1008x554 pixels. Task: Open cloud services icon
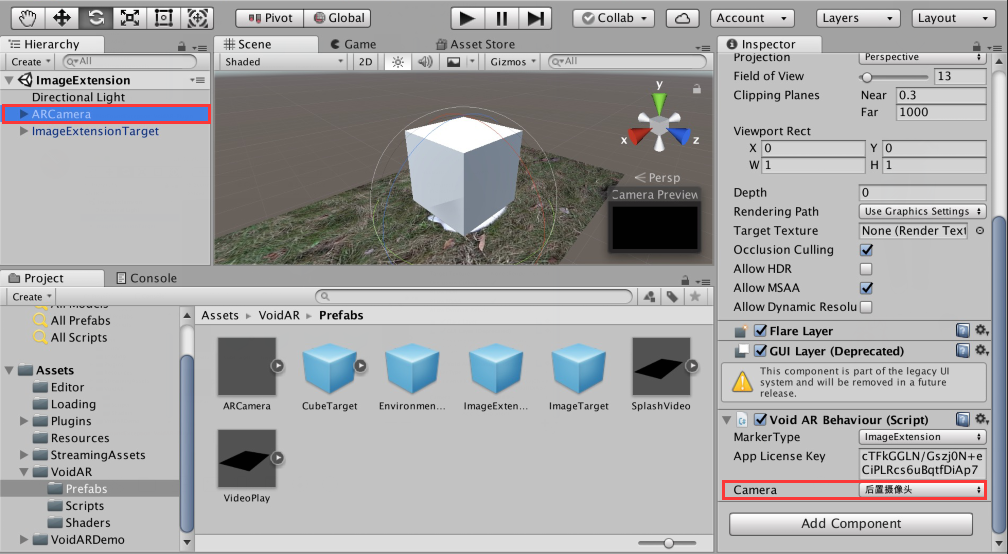tap(682, 18)
